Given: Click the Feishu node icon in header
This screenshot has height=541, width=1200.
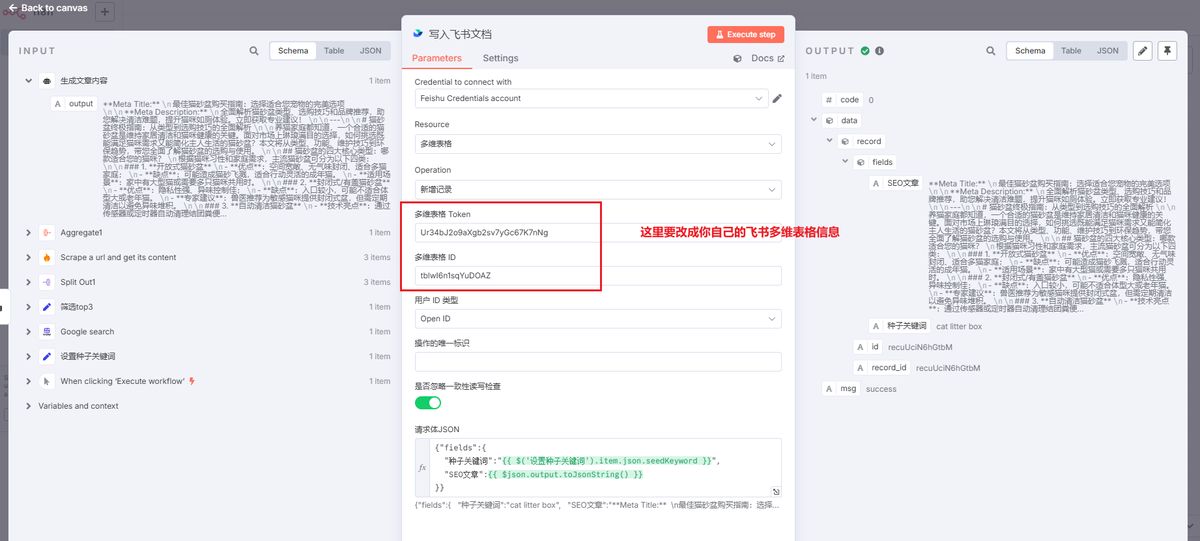Looking at the screenshot, I should coord(419,33).
